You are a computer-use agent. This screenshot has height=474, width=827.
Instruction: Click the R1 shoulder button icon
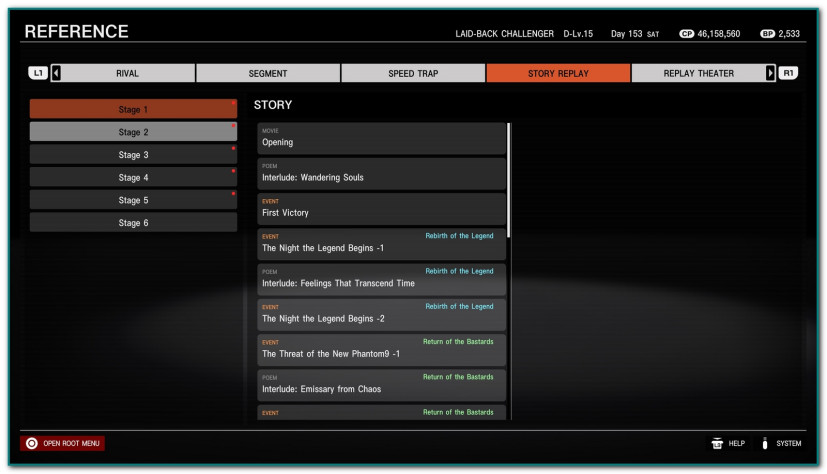coord(788,73)
